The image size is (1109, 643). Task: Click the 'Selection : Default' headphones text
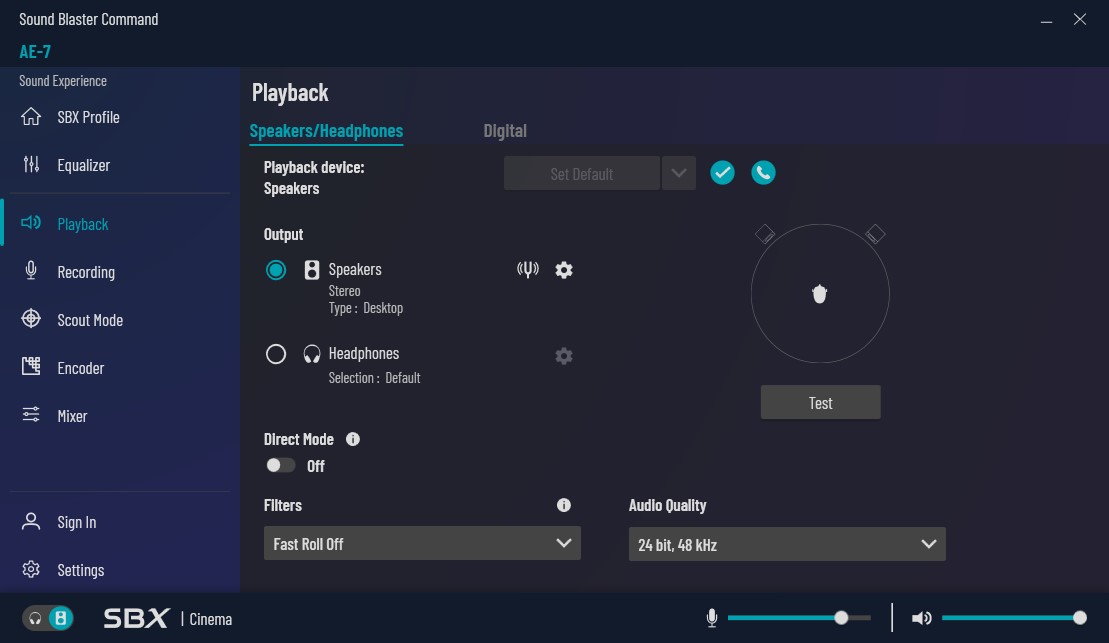click(x=374, y=378)
